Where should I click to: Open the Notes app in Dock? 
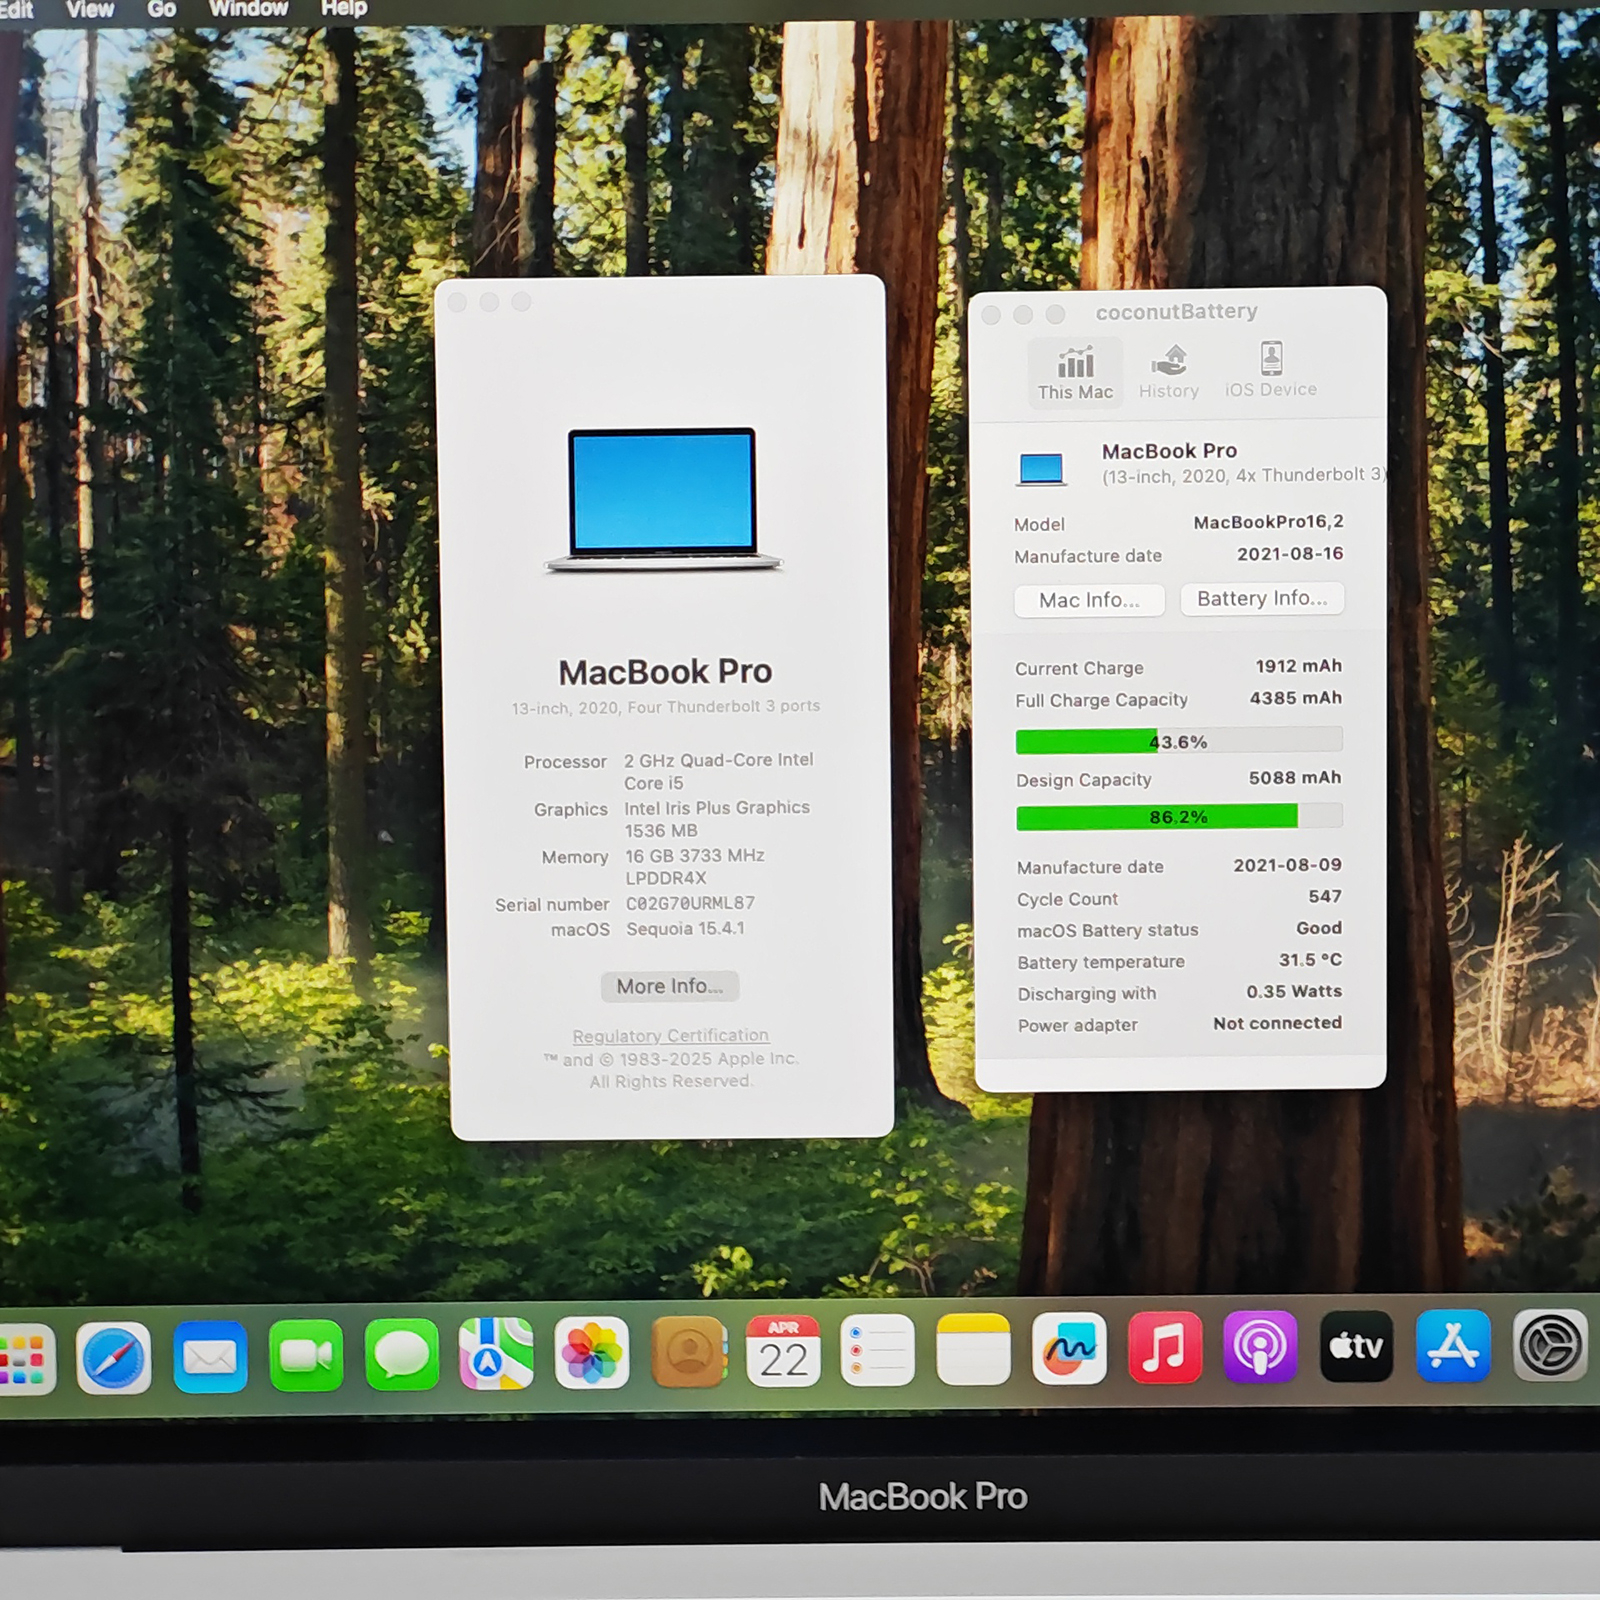[974, 1350]
